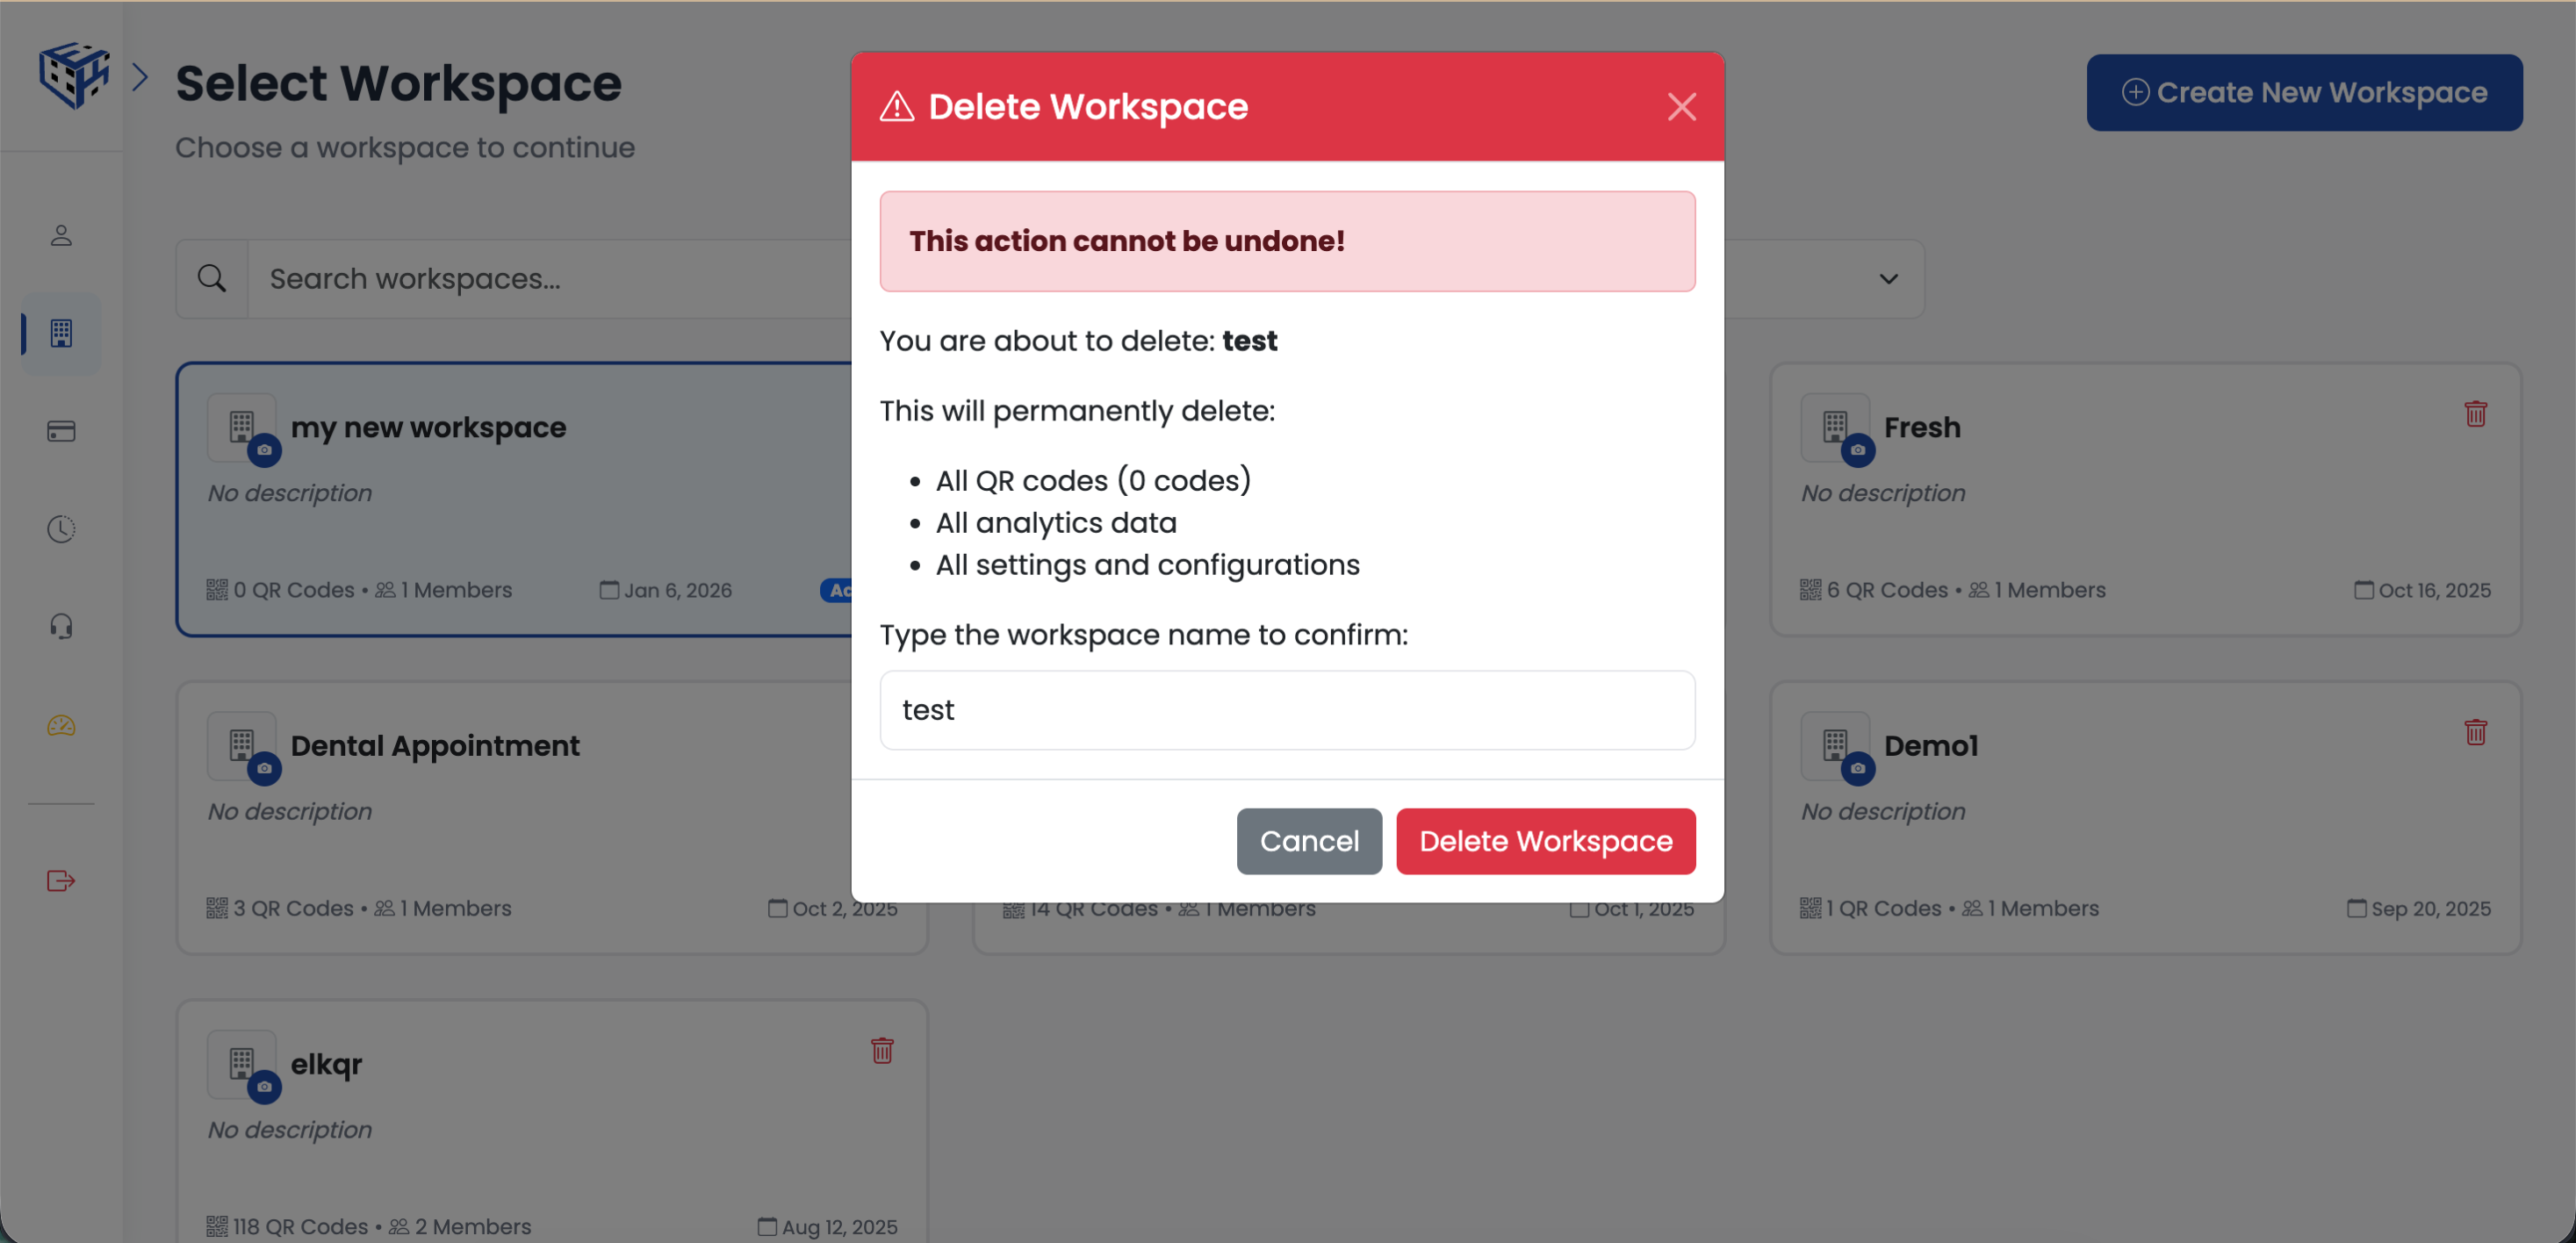Click the camera badge on my new workspace
The image size is (2576, 1243).
pyautogui.click(x=265, y=450)
